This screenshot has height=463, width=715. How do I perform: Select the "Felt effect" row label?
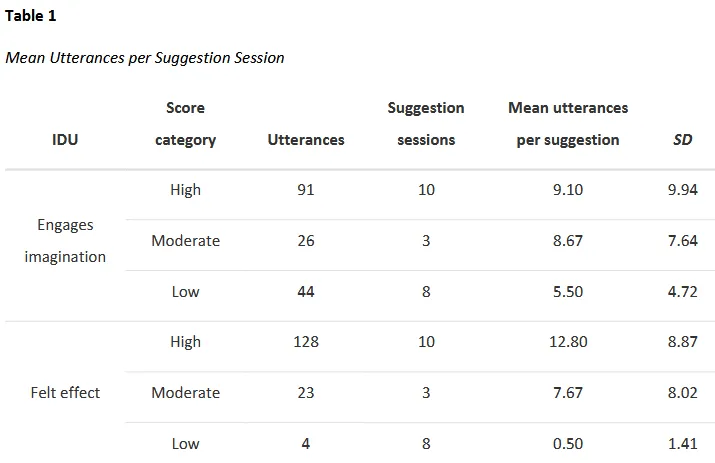click(x=65, y=393)
